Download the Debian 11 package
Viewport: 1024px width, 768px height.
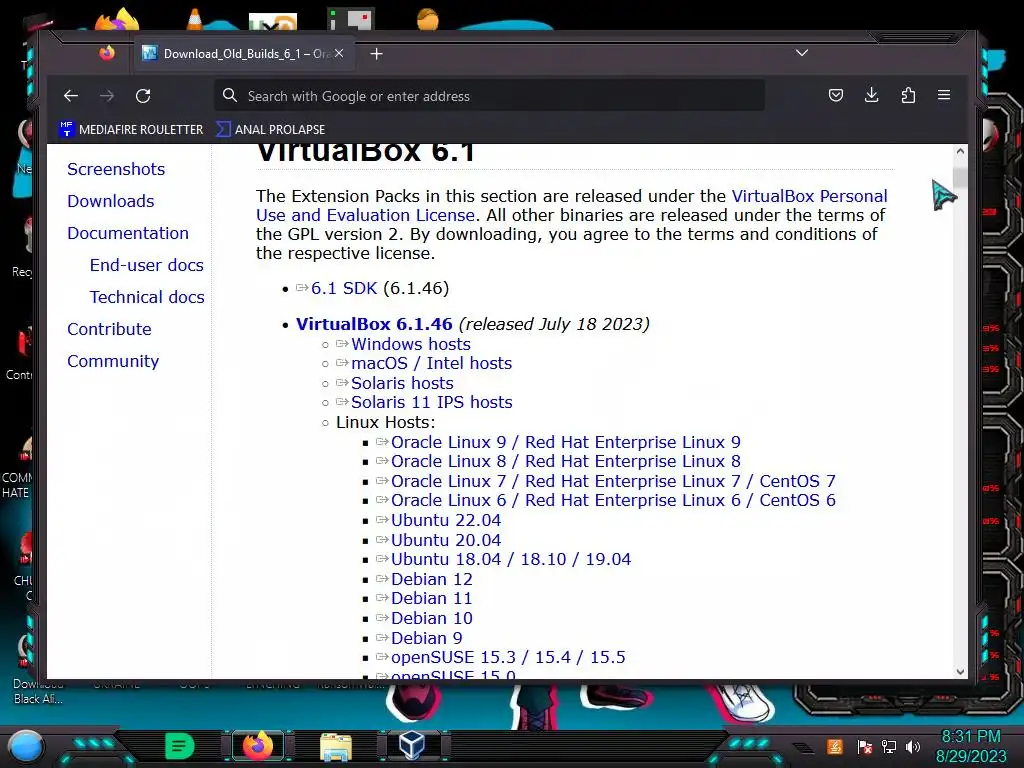point(432,598)
